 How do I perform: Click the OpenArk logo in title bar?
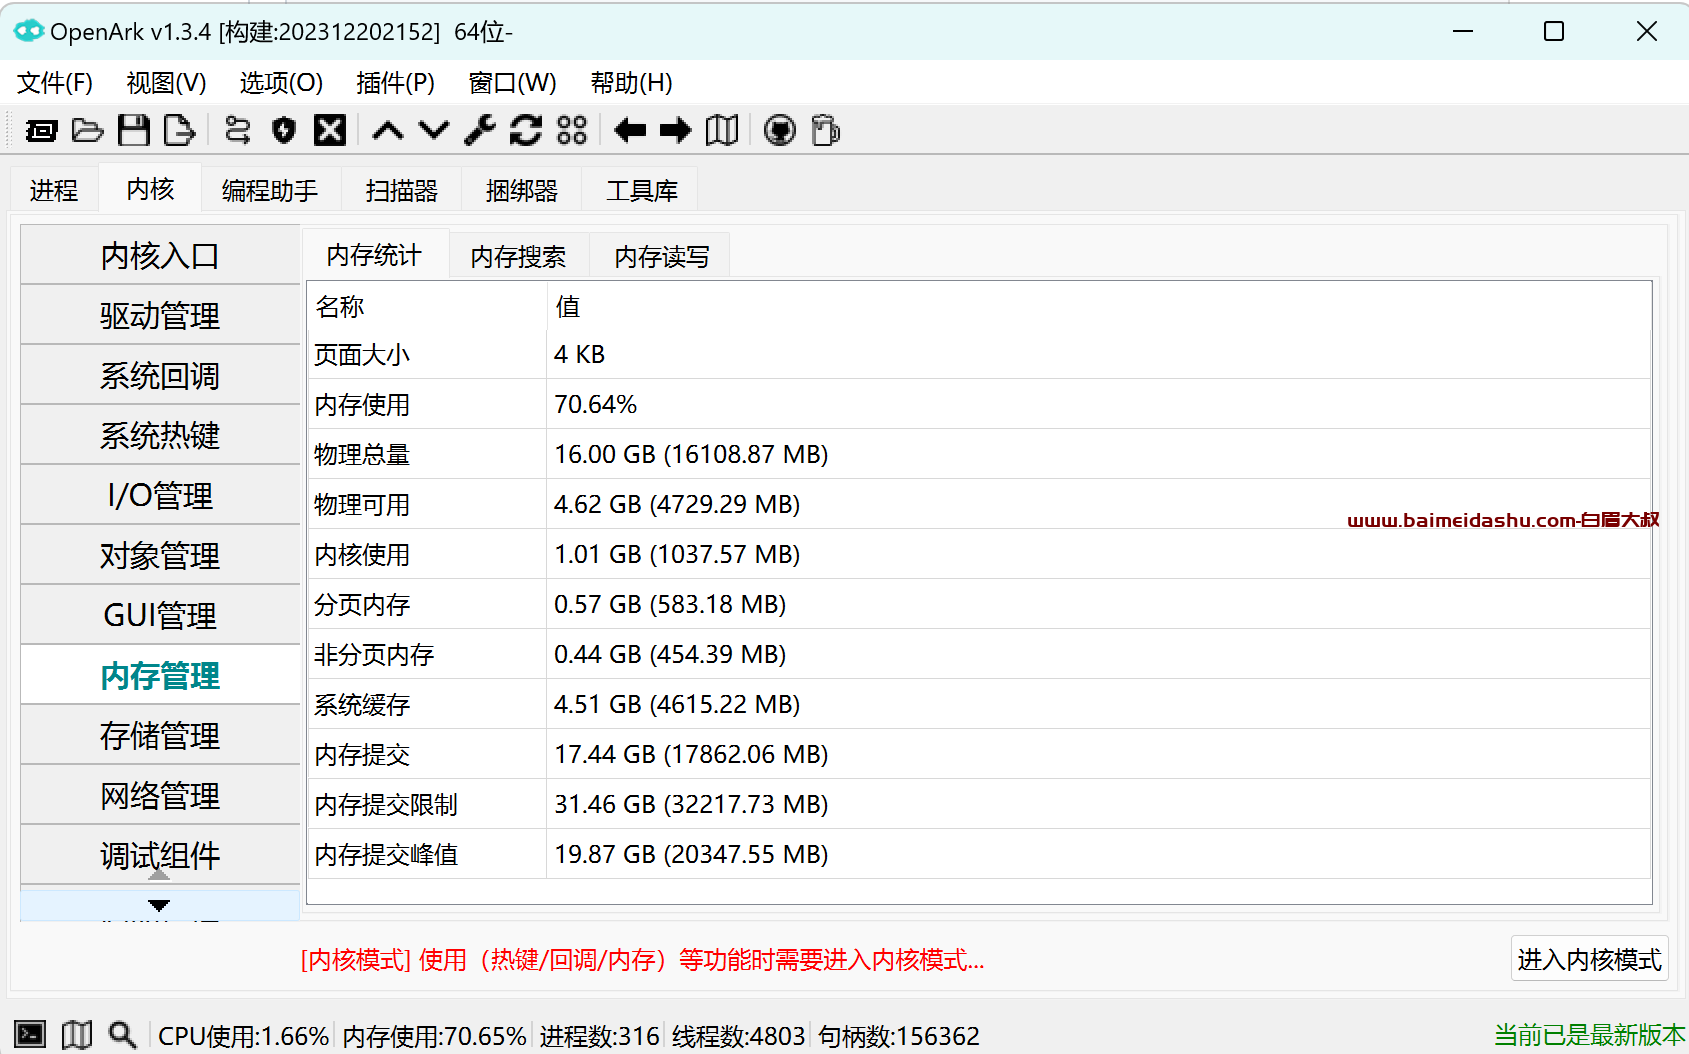point(28,31)
